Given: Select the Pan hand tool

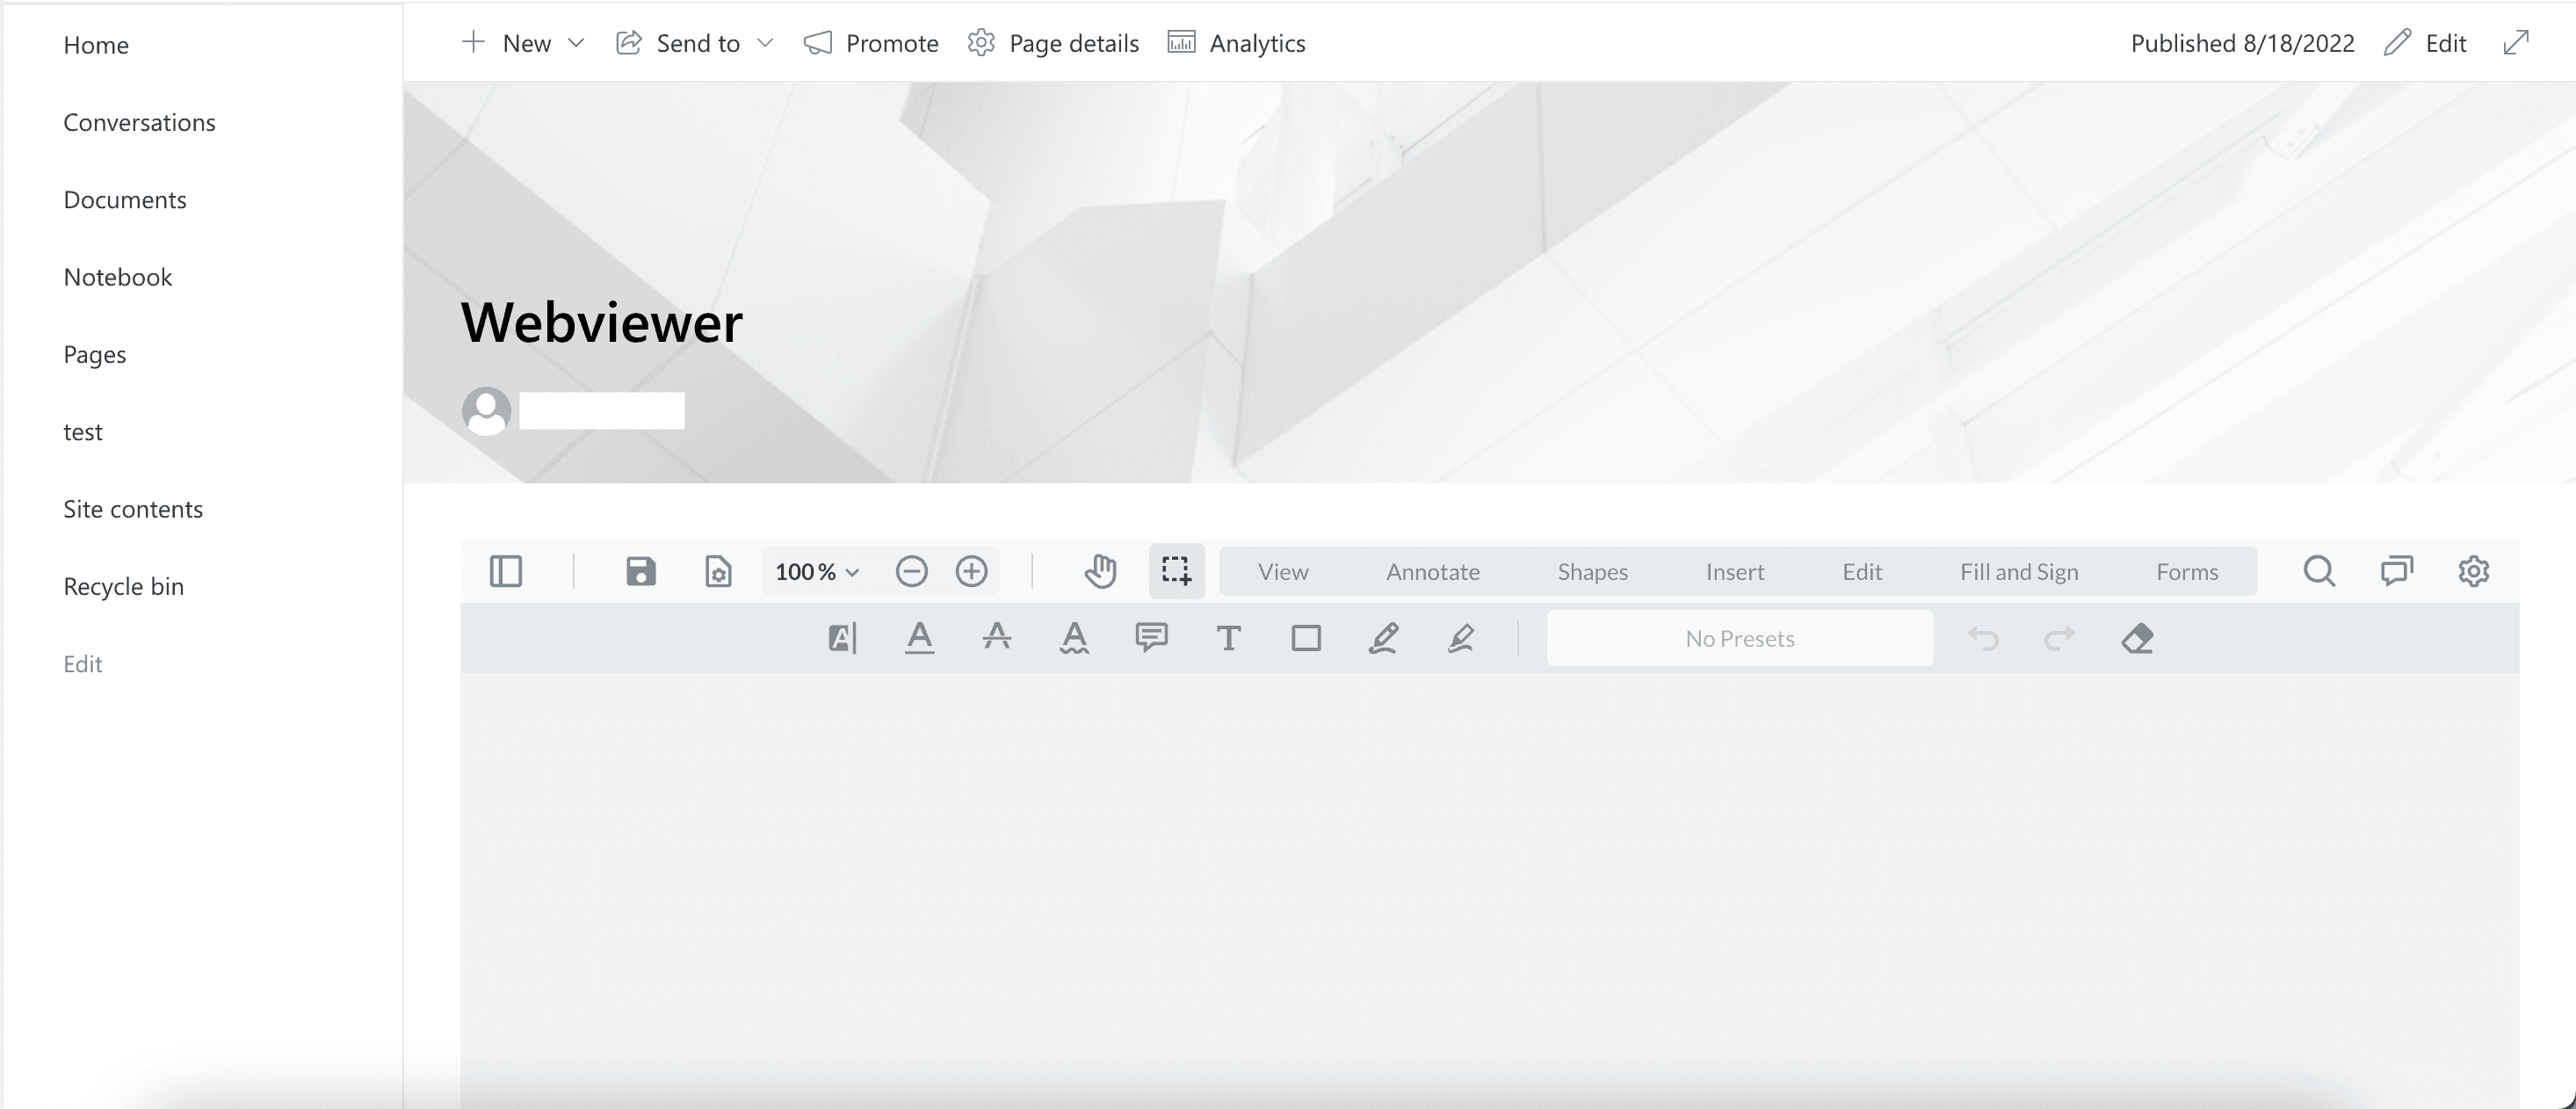Looking at the screenshot, I should coord(1100,571).
